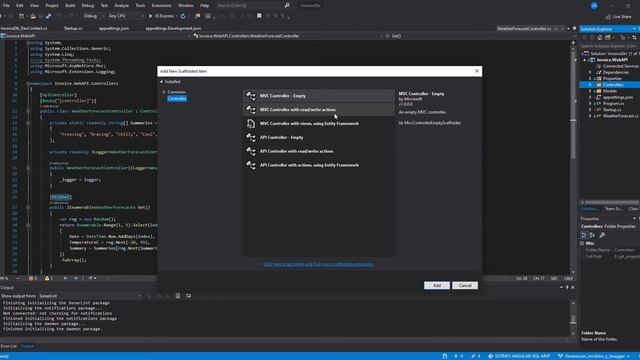Click the search magnifier icon in title bar
The image size is (640, 360).
(x=287, y=6)
